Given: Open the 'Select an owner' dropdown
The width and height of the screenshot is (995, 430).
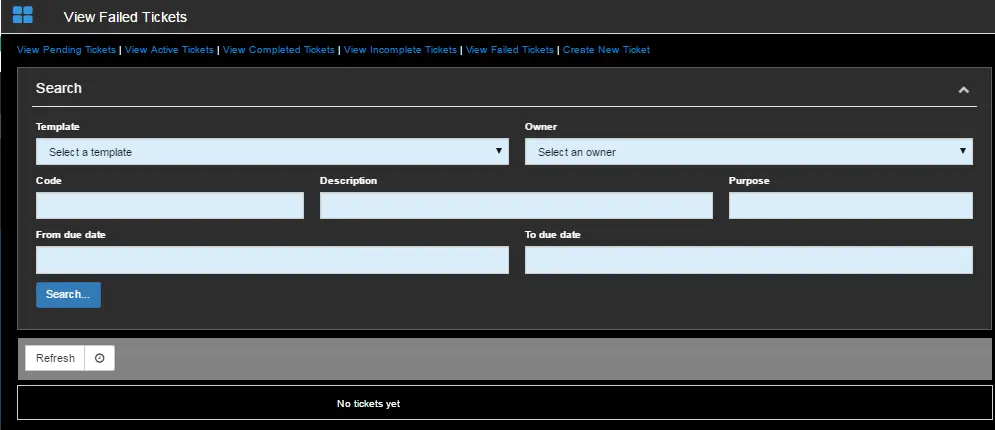Looking at the screenshot, I should [x=748, y=152].
